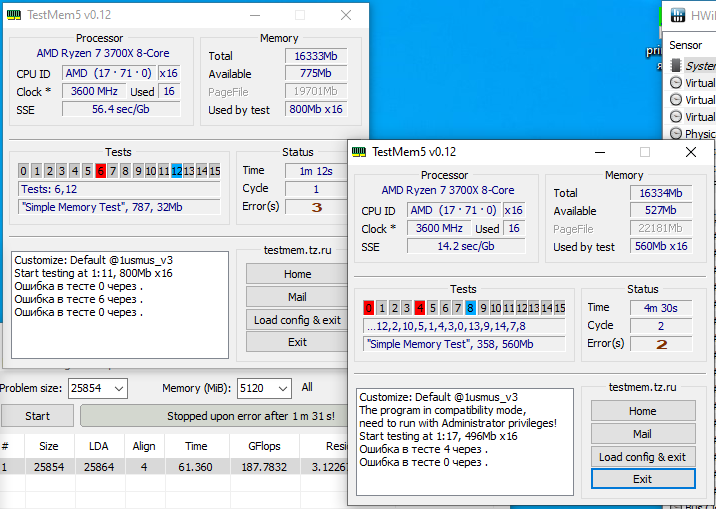Screen dimensions: 716x509
Task: Click back TestMem5 log text area
Action: coord(120,304)
